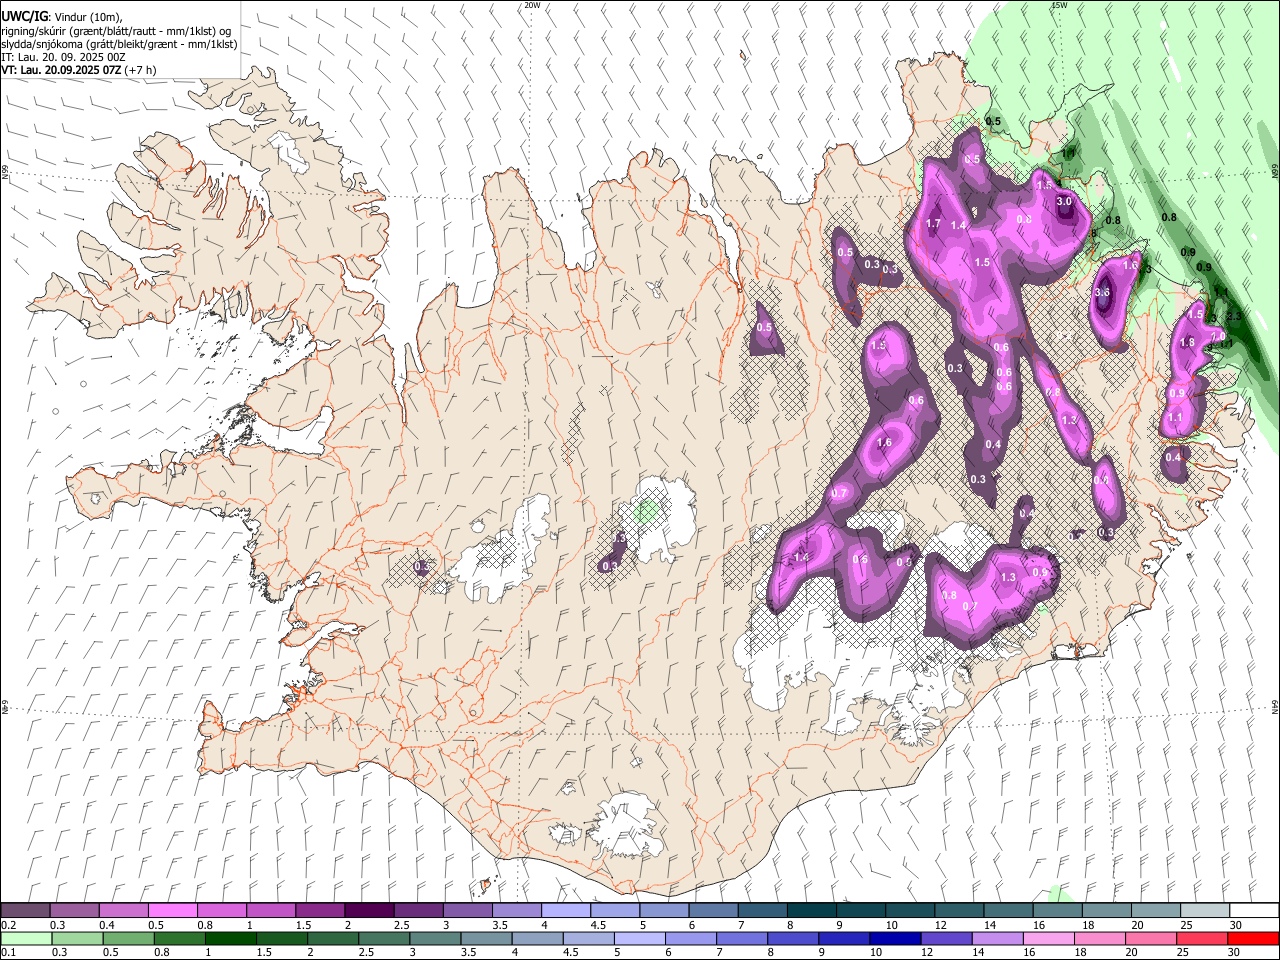Click the palest green rain swatch for 0.1–0.3

click(26, 938)
